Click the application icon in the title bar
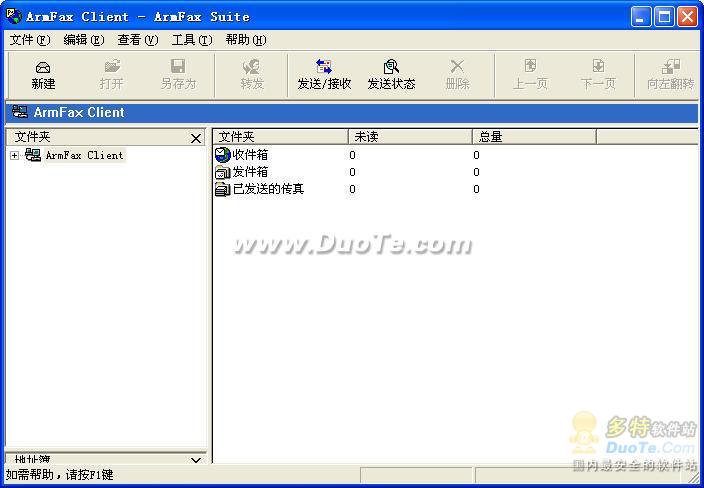 tap(14, 16)
